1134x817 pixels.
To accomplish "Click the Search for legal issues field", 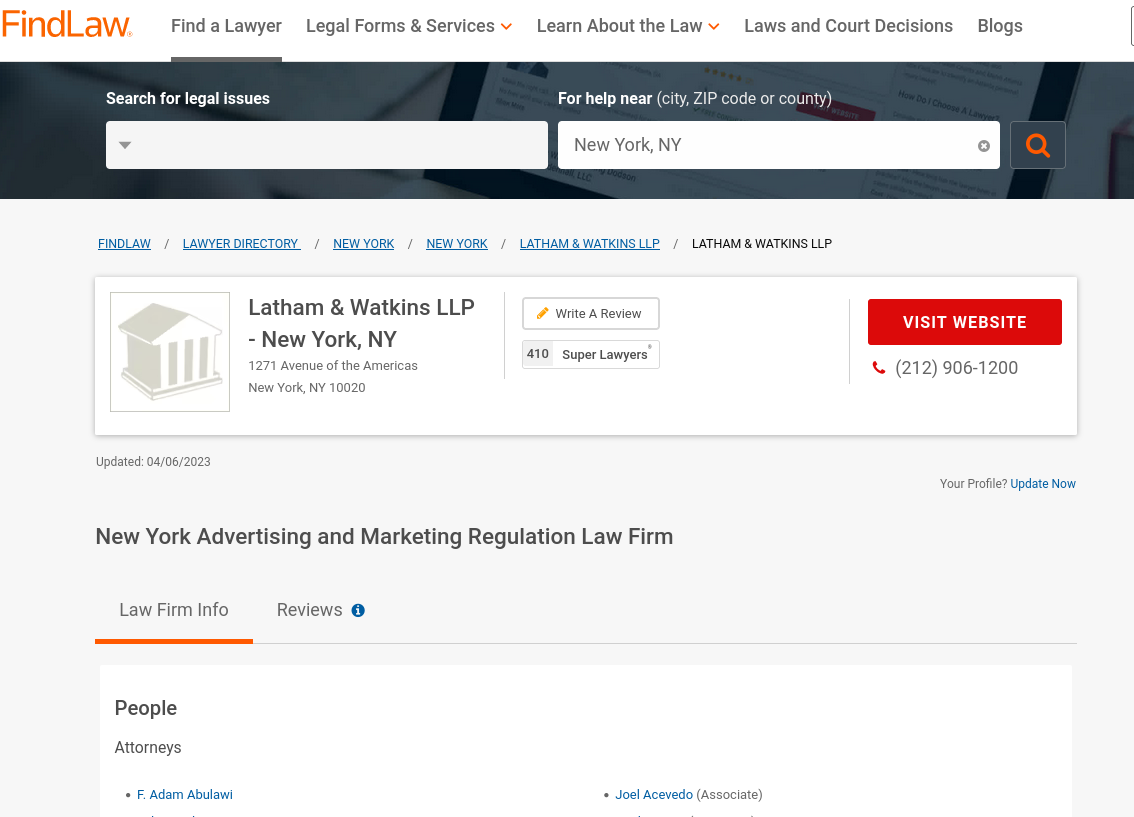I will (327, 145).
